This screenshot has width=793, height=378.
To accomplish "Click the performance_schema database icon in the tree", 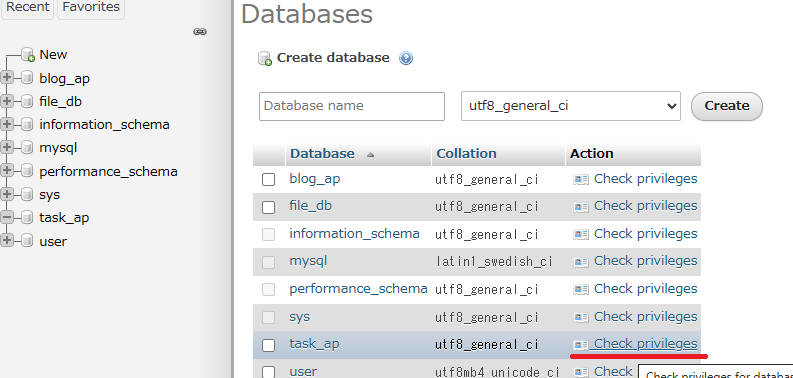I will (x=27, y=172).
